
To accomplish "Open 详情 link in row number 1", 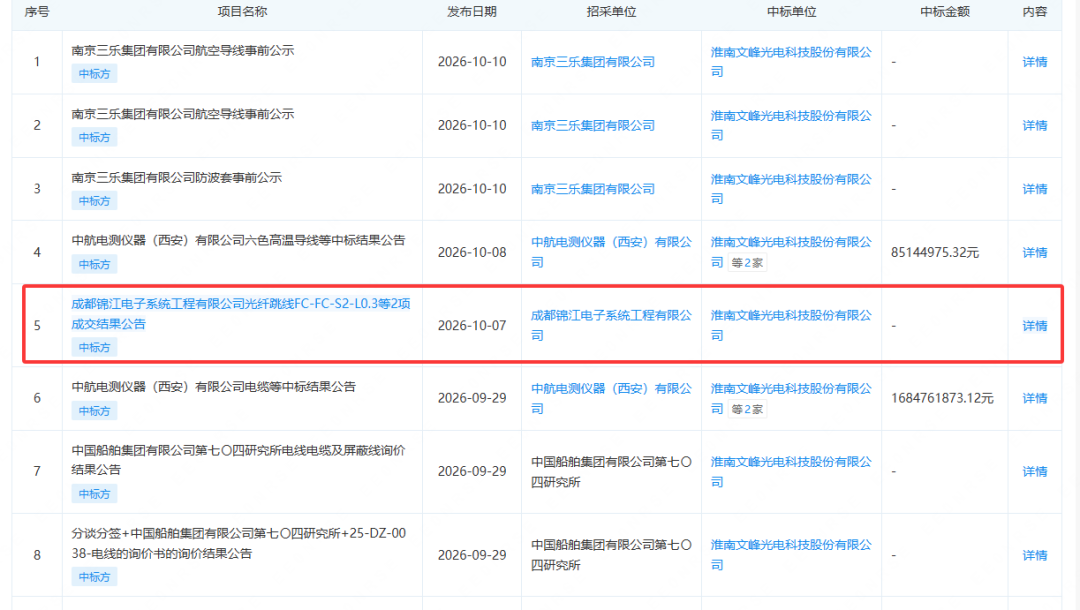I will pos(1035,62).
